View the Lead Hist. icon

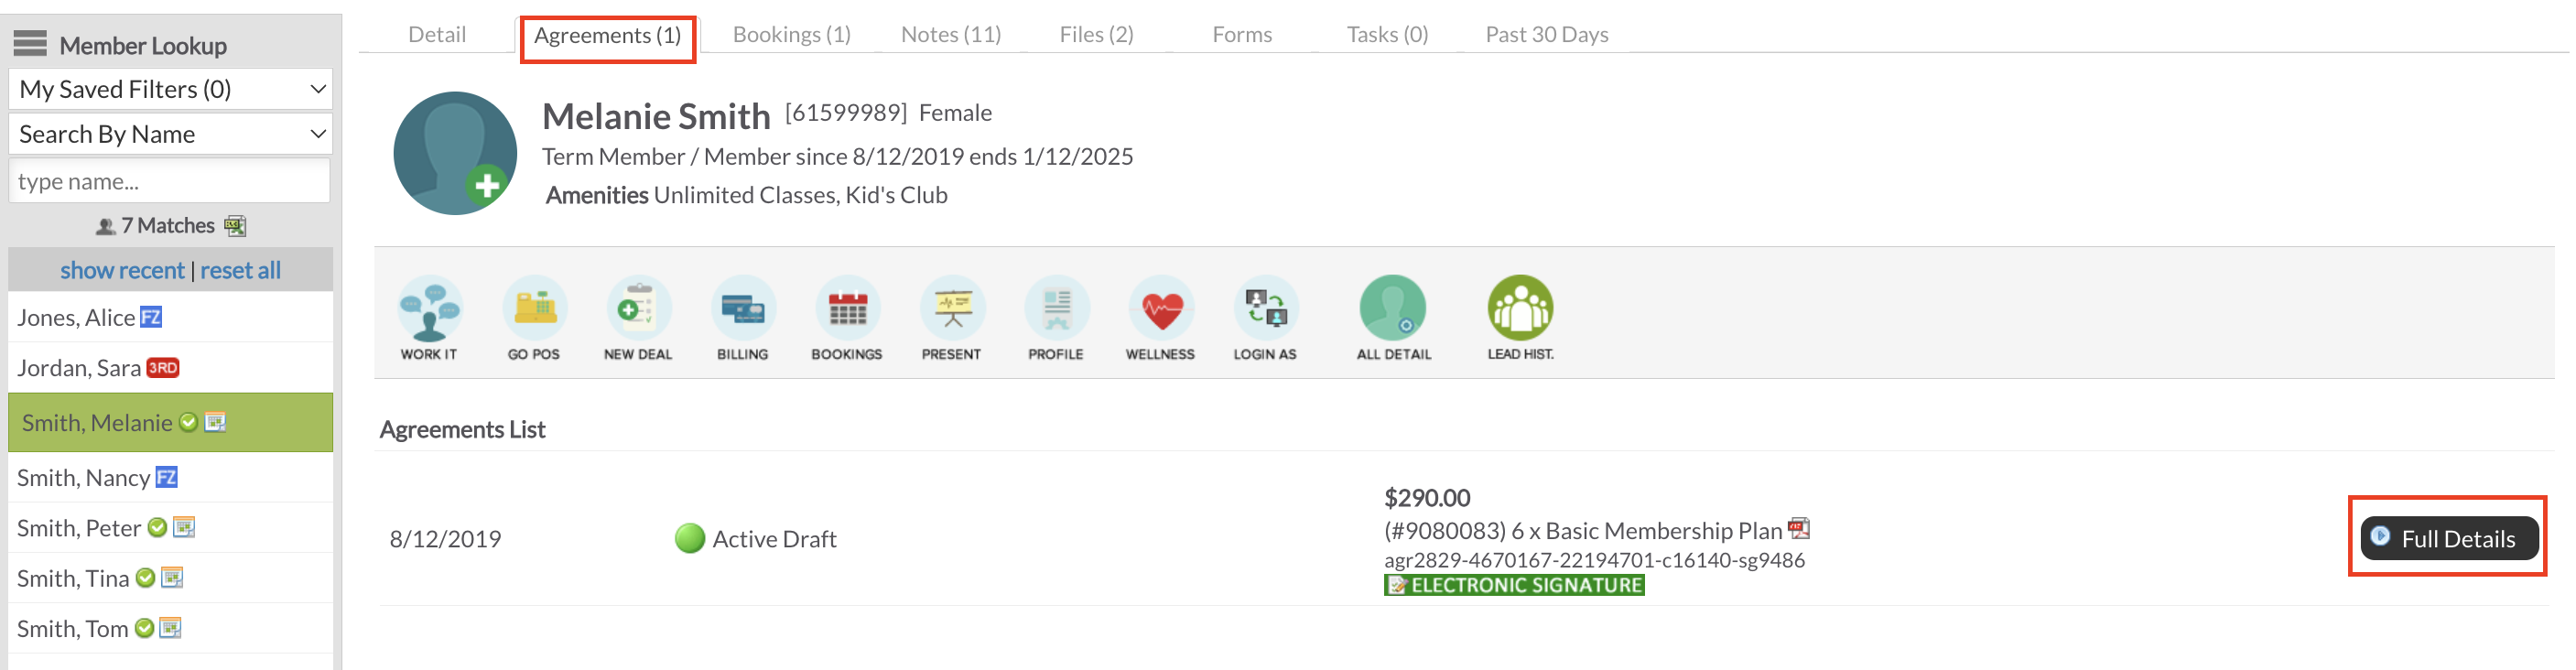(x=1520, y=309)
